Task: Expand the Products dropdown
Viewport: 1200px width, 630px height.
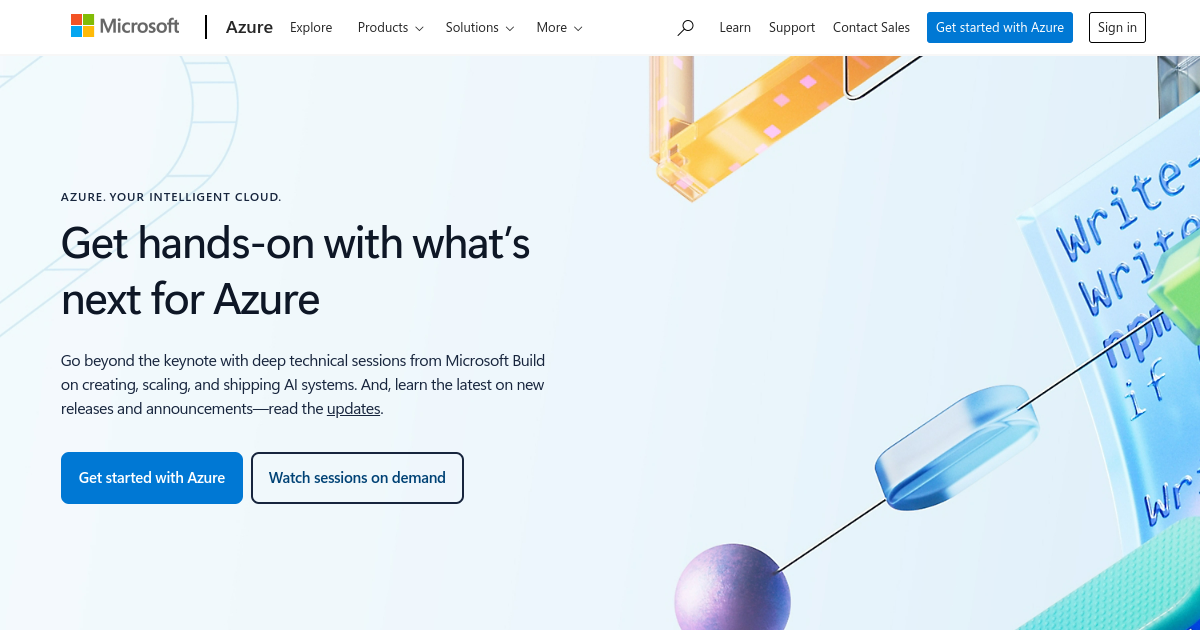Action: click(391, 28)
